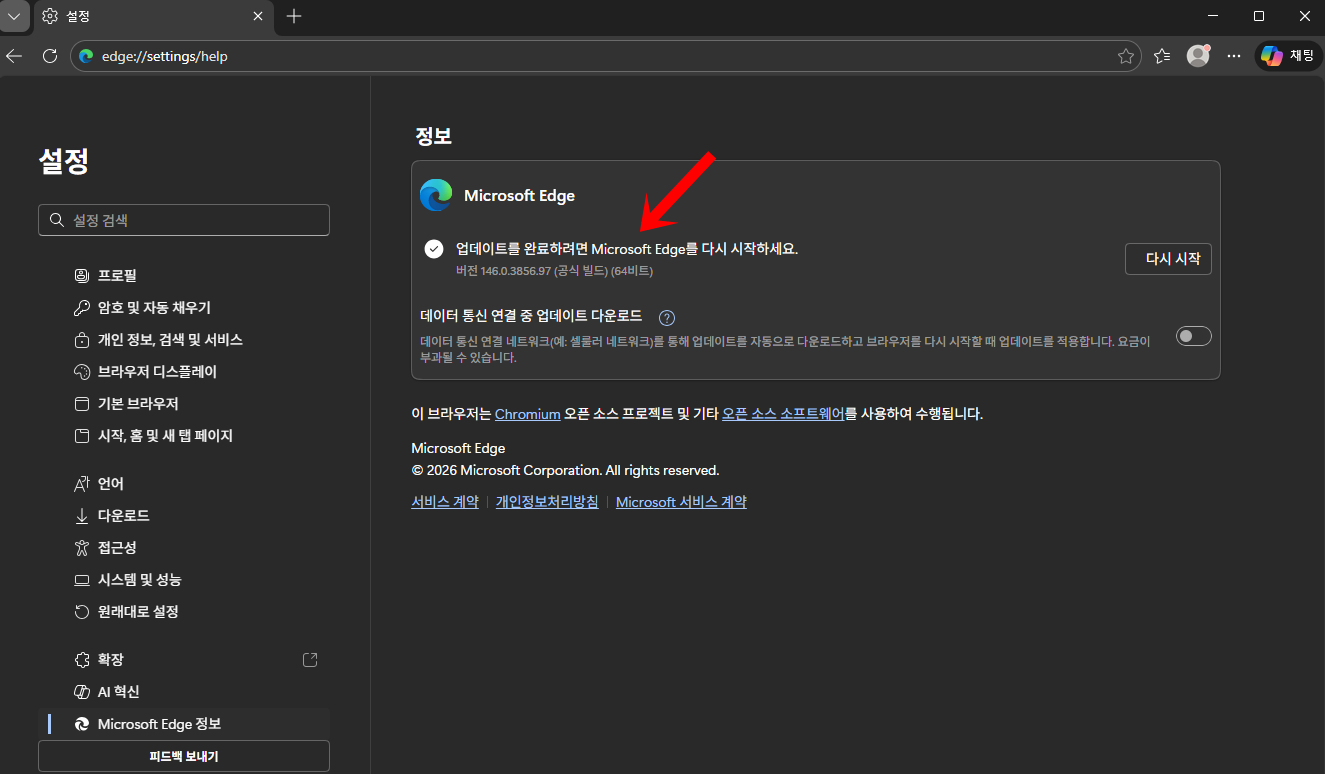The image size is (1325, 774).
Task: Open 접근성 settings section
Action: coord(184,548)
